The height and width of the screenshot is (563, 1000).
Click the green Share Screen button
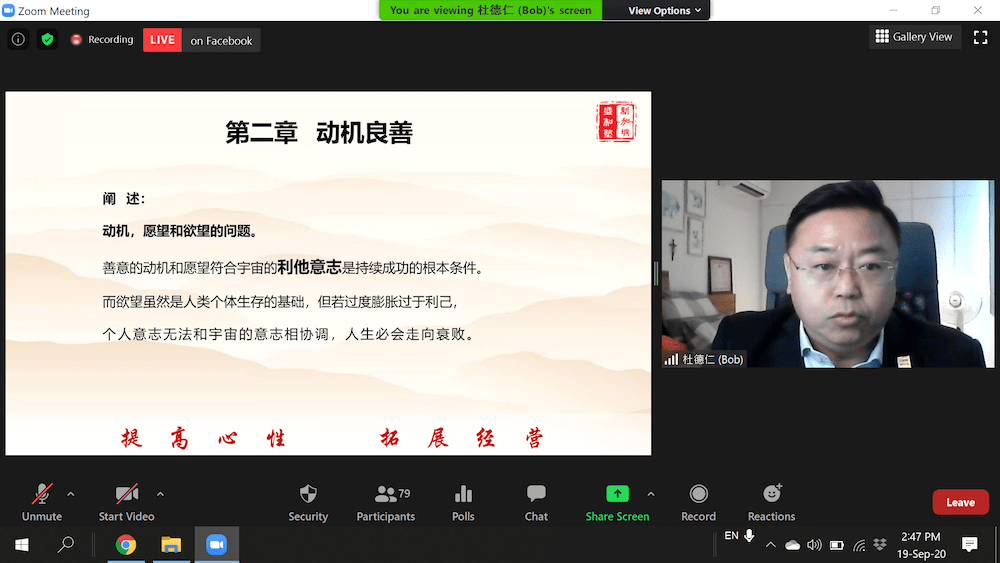click(617, 502)
